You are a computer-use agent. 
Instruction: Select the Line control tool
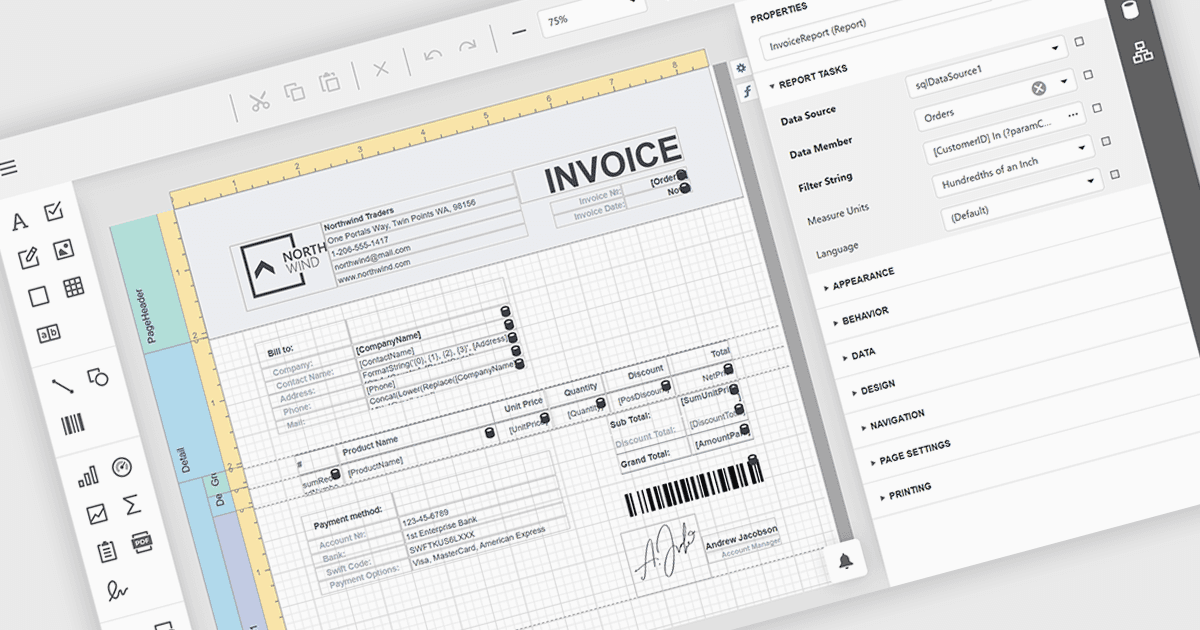62,385
